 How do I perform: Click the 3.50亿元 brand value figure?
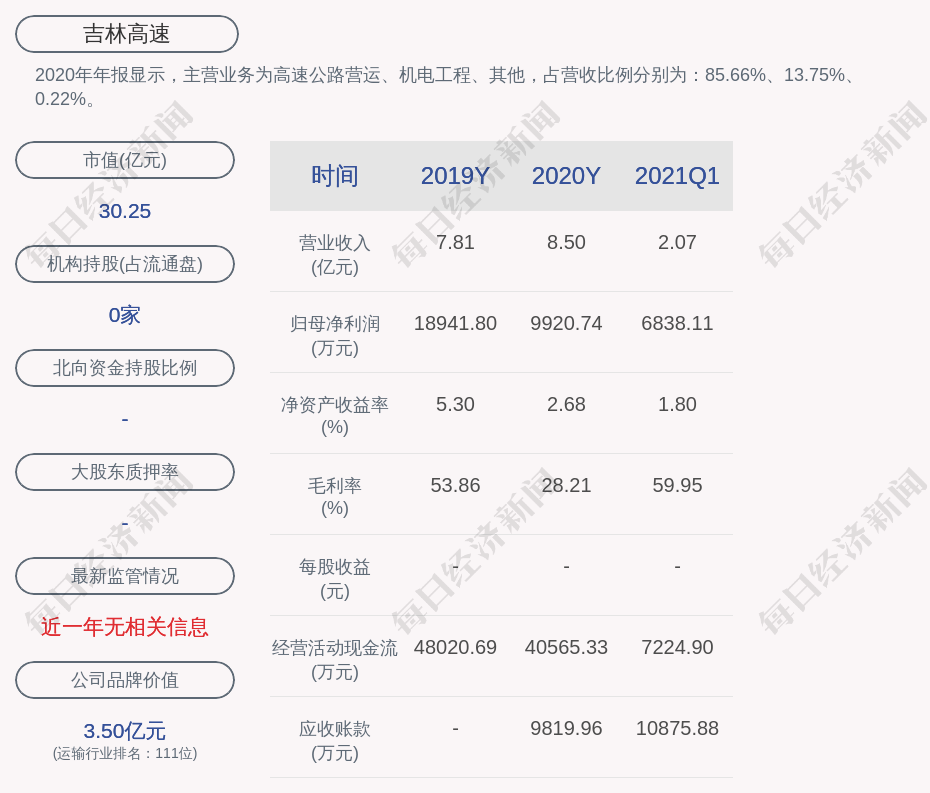pyautogui.click(x=125, y=731)
